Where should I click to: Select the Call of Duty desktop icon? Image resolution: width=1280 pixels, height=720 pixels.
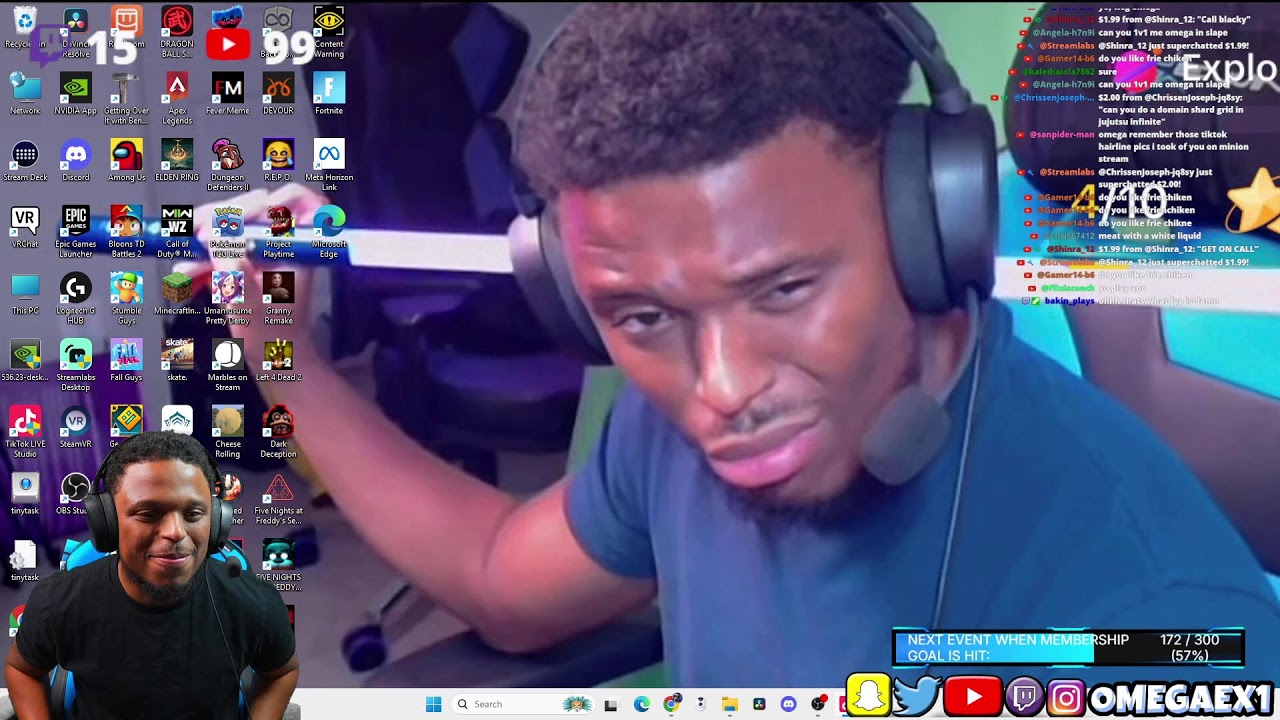point(177,232)
